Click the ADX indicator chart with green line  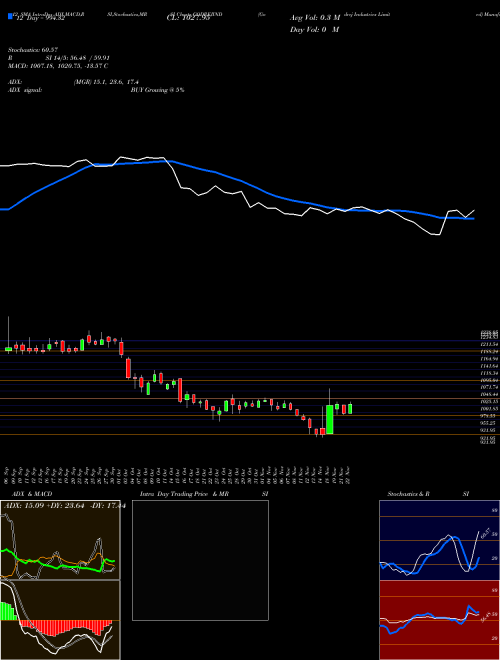(x=60, y=540)
